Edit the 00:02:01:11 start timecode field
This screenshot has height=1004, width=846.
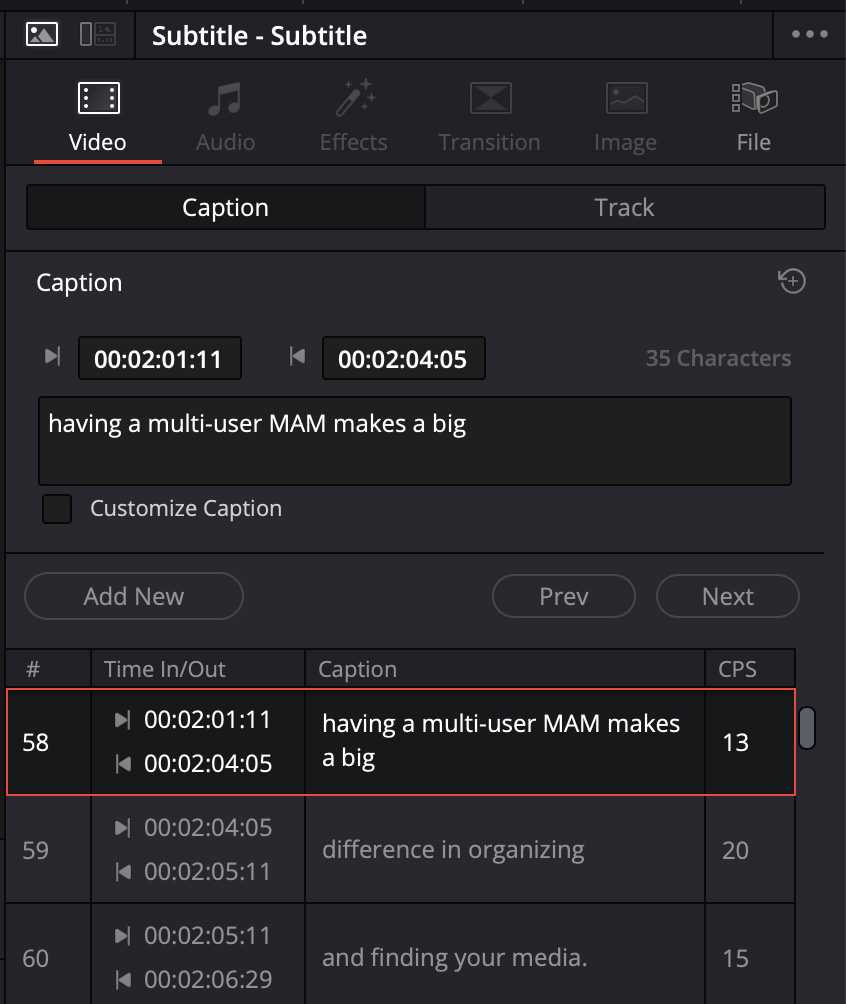click(159, 359)
